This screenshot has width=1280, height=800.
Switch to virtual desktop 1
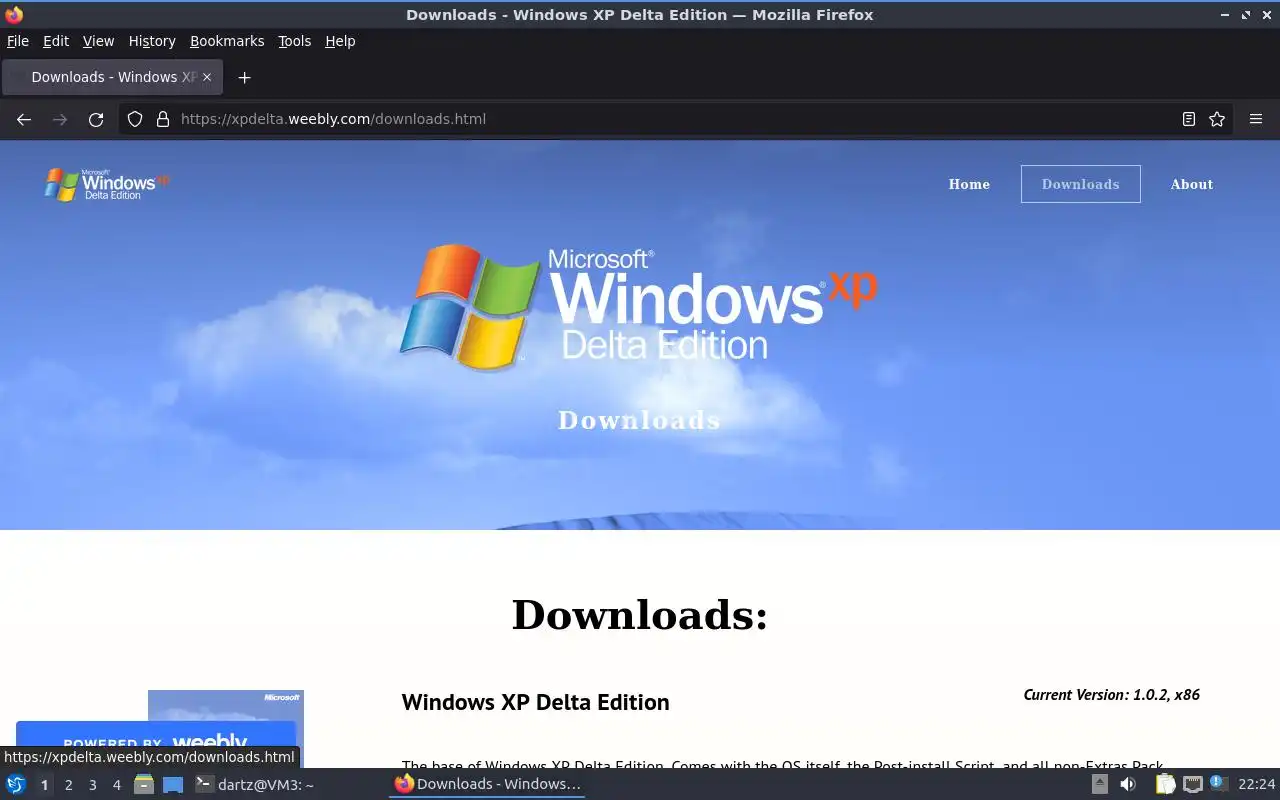tap(44, 785)
